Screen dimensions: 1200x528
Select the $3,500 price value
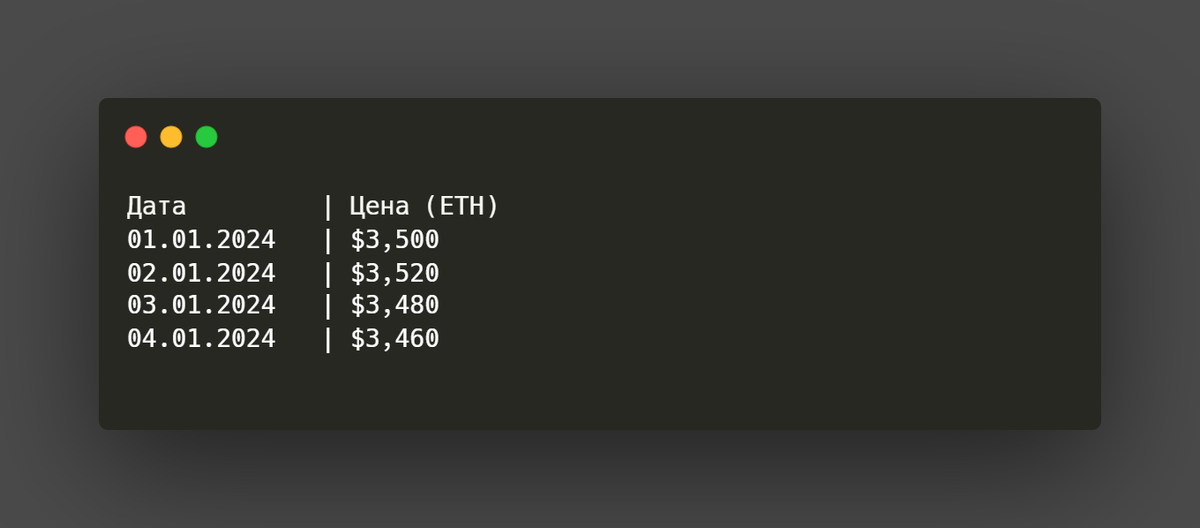pos(395,240)
